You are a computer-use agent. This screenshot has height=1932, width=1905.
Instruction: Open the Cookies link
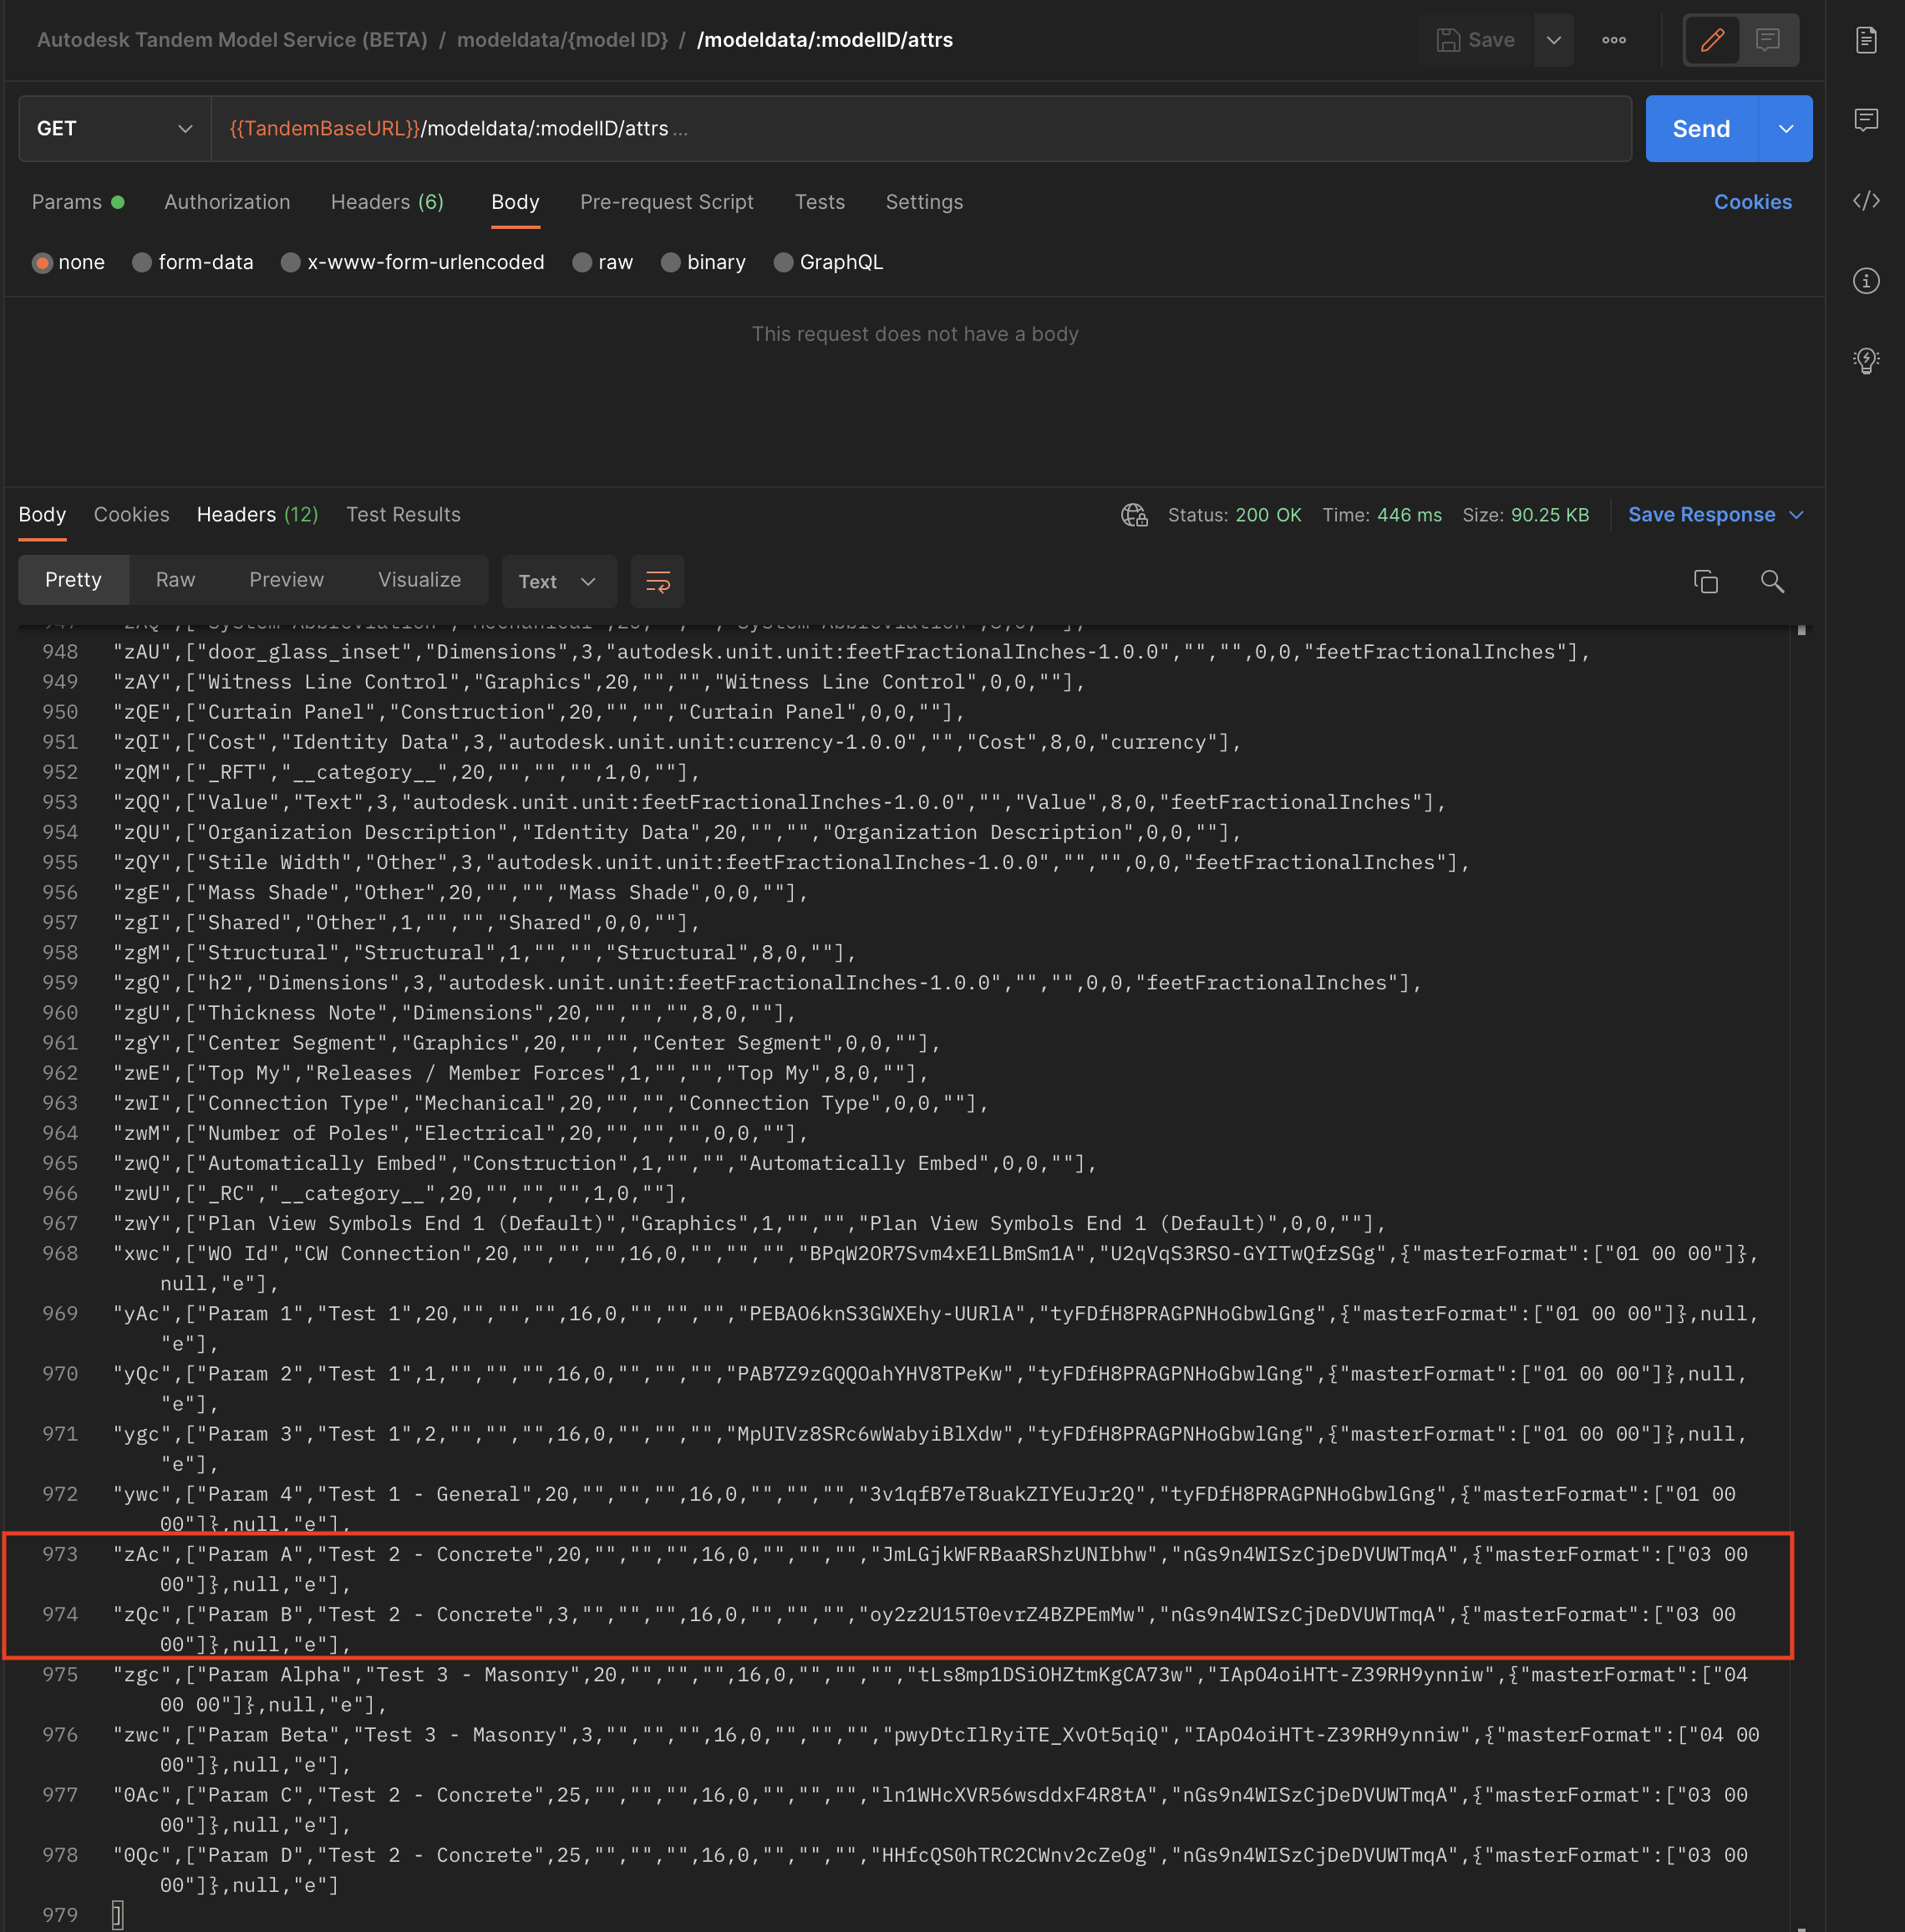1752,202
